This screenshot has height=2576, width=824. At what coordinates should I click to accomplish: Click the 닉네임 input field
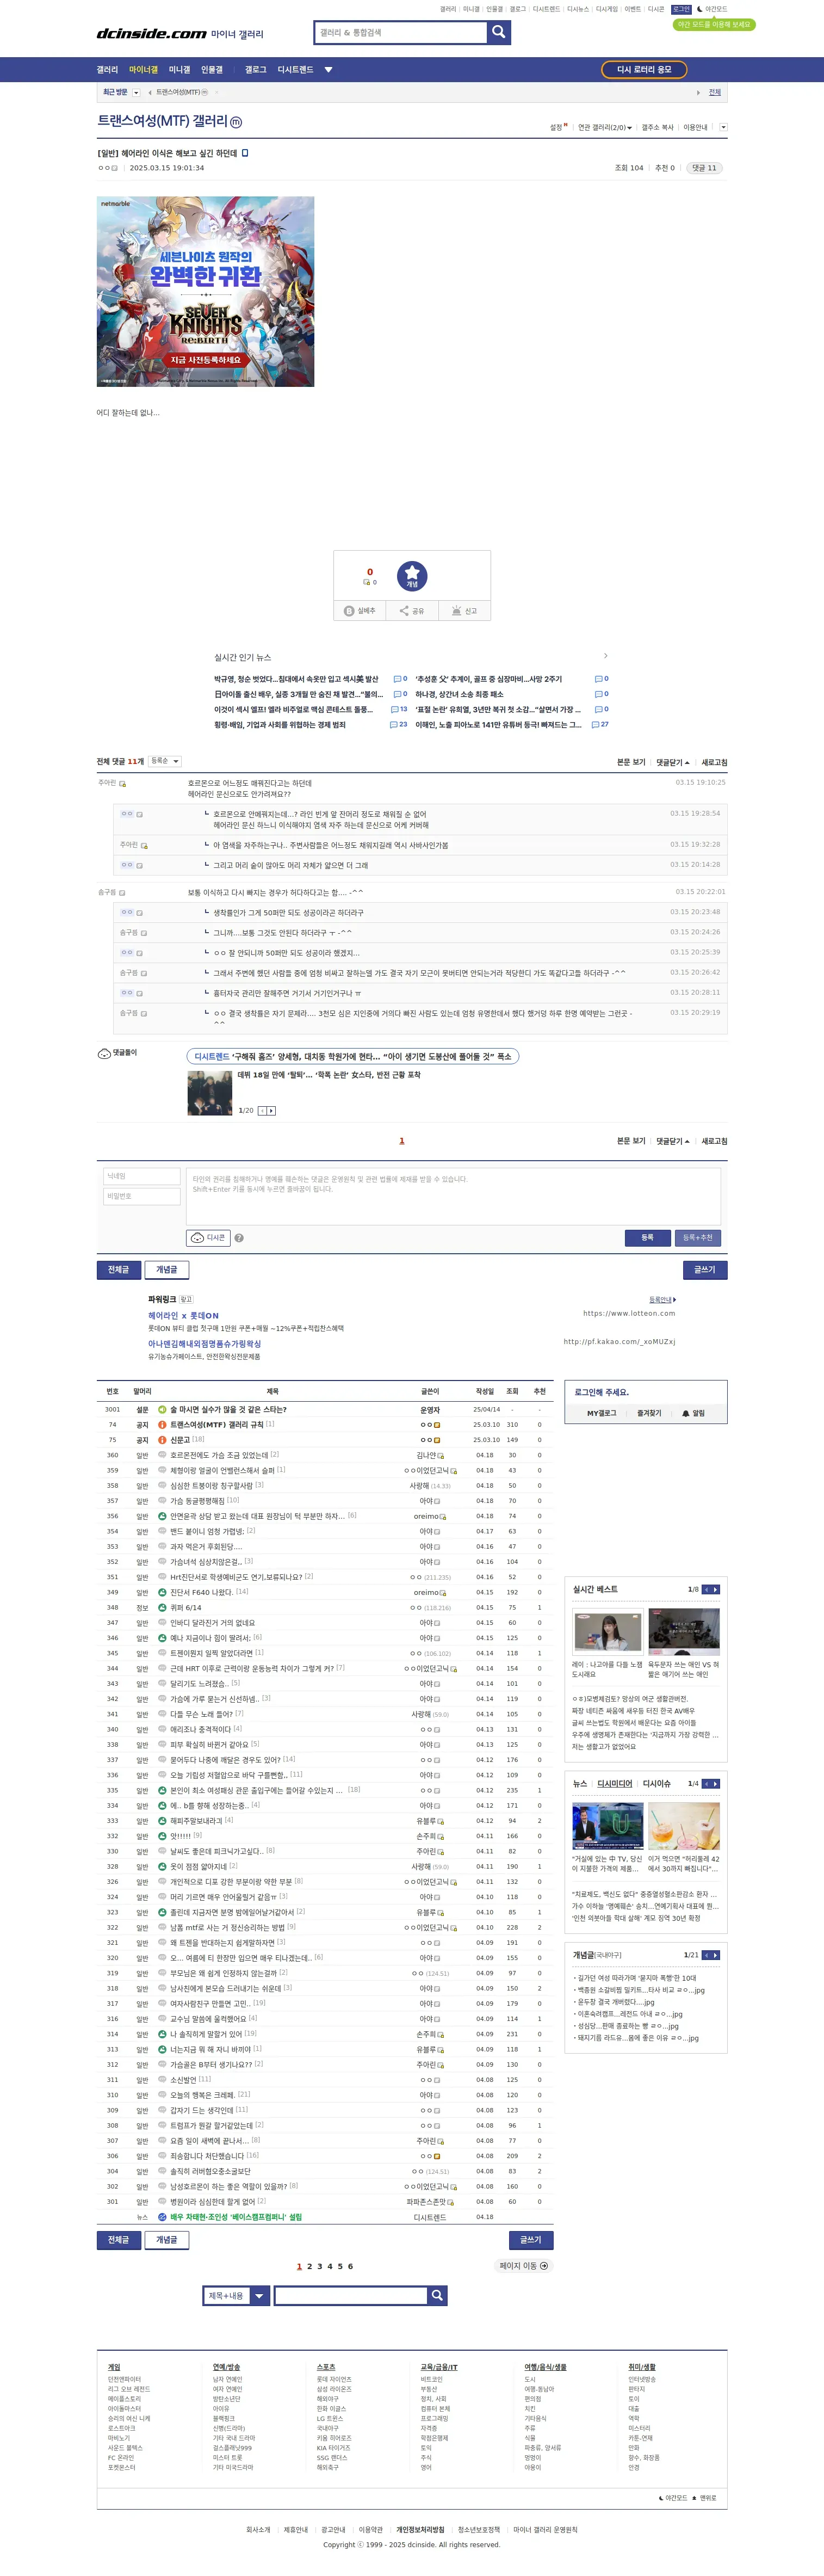point(142,1176)
